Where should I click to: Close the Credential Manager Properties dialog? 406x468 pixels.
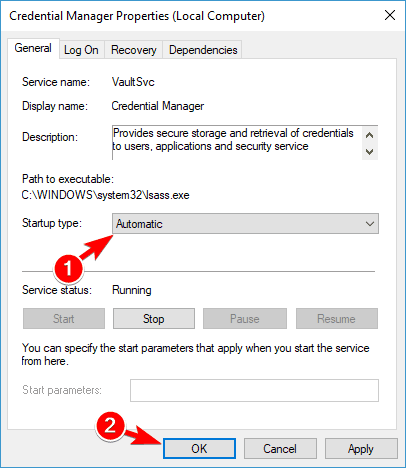pyautogui.click(x=390, y=15)
